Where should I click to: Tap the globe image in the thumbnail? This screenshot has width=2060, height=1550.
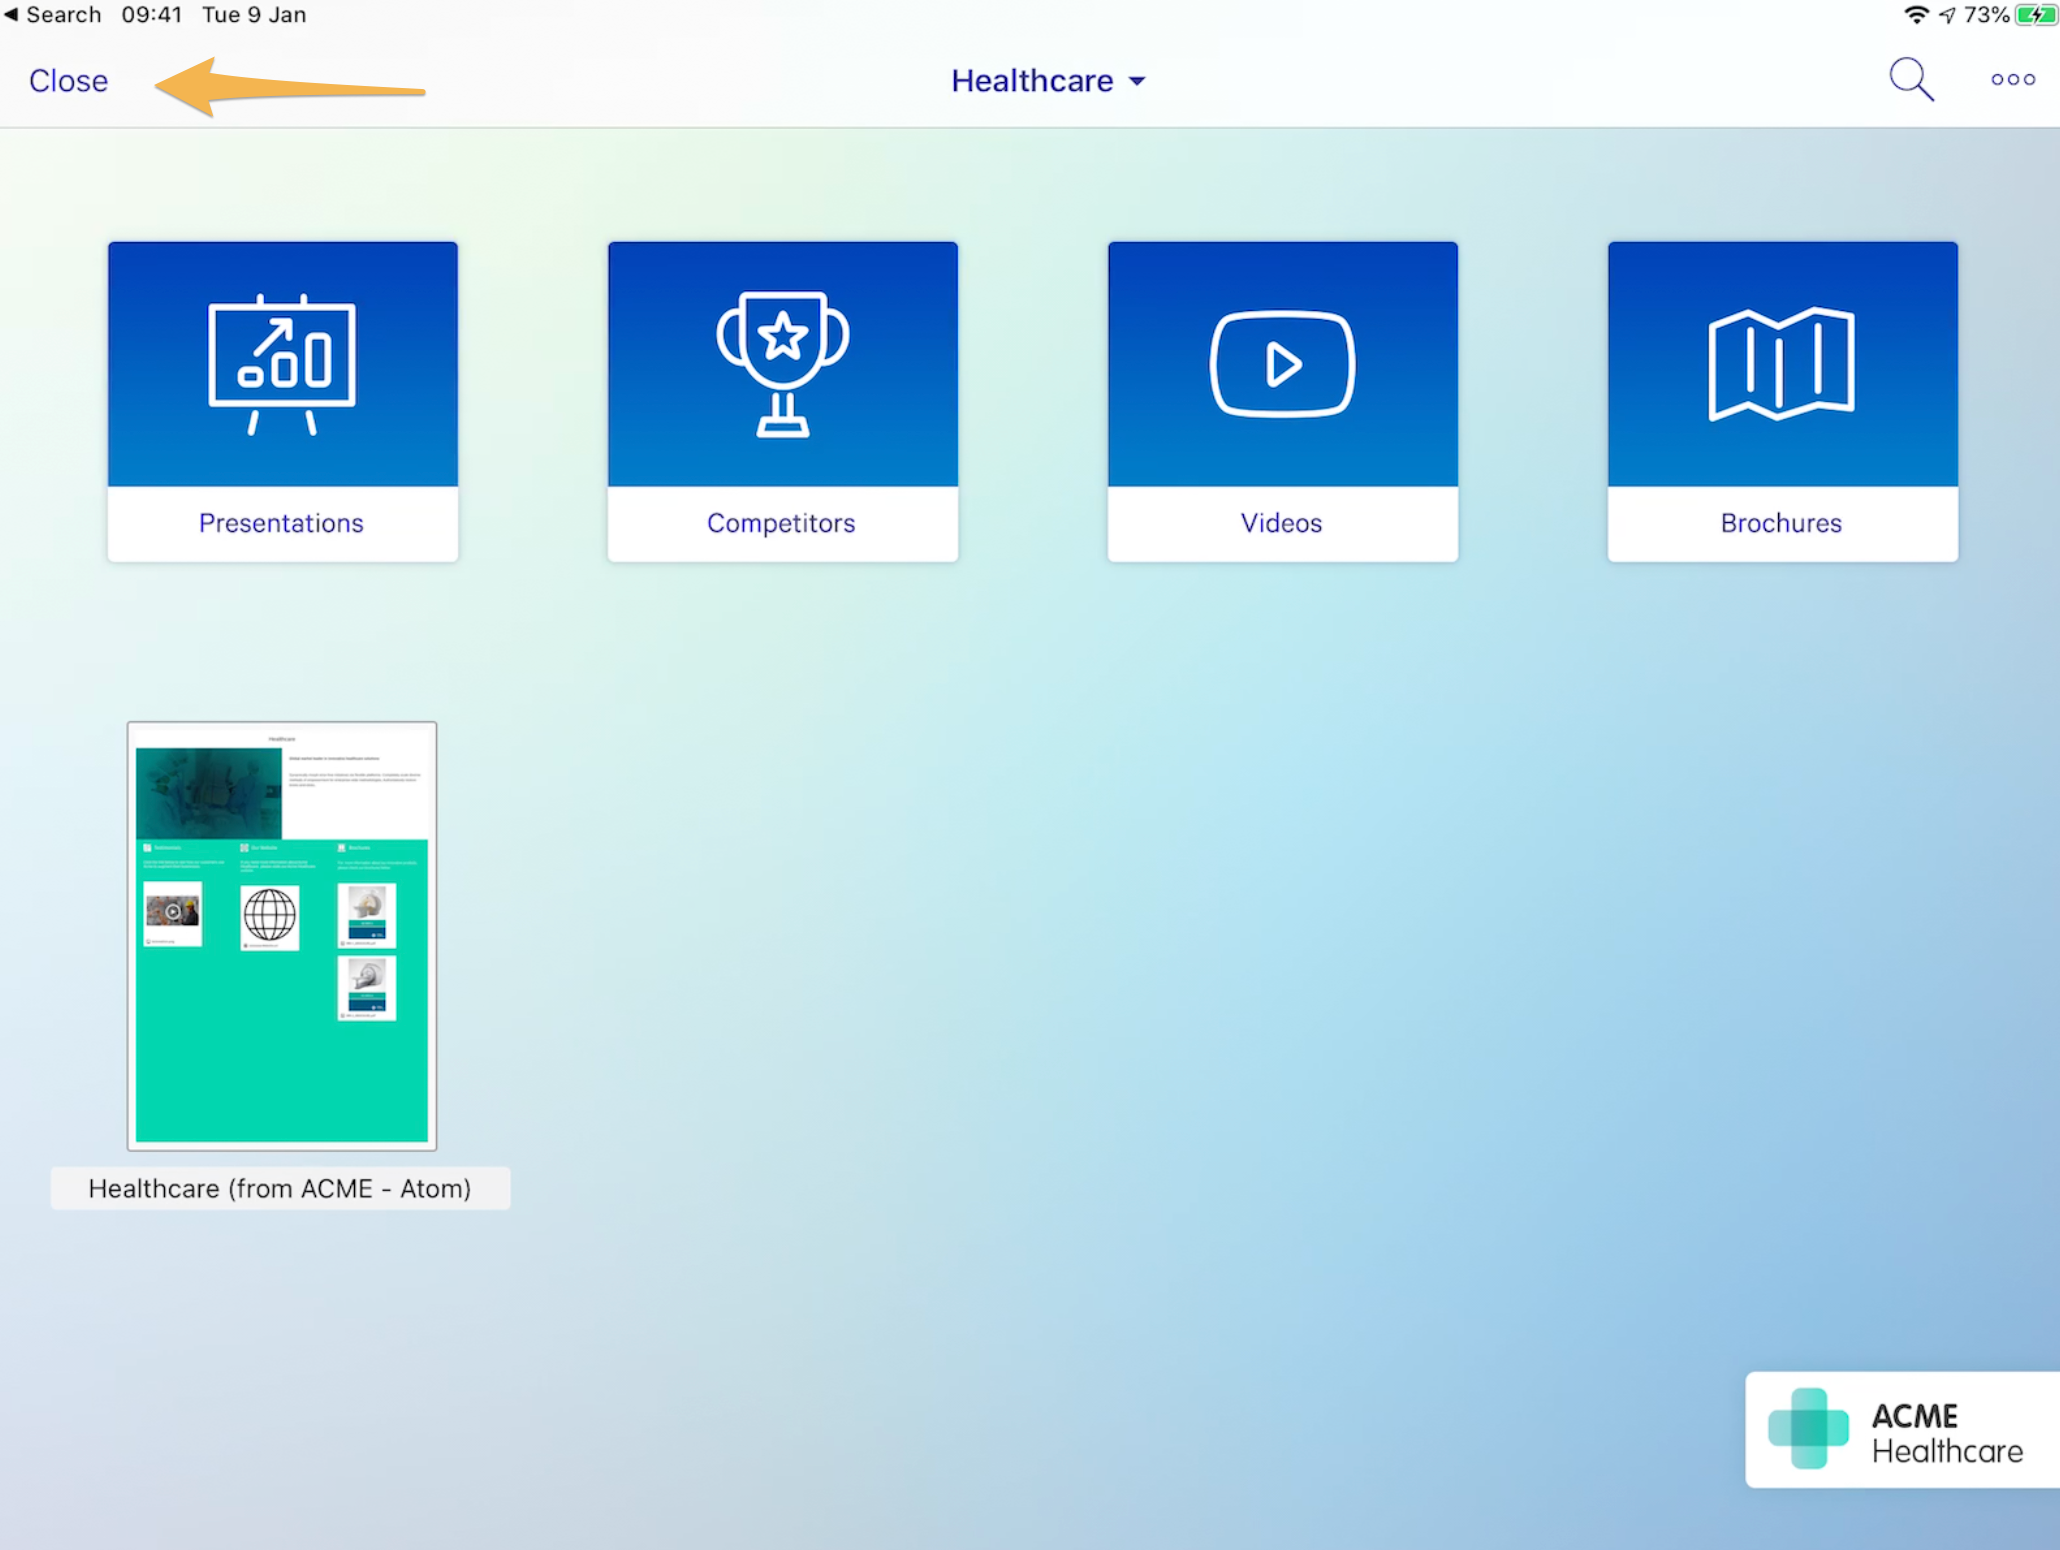tap(269, 914)
